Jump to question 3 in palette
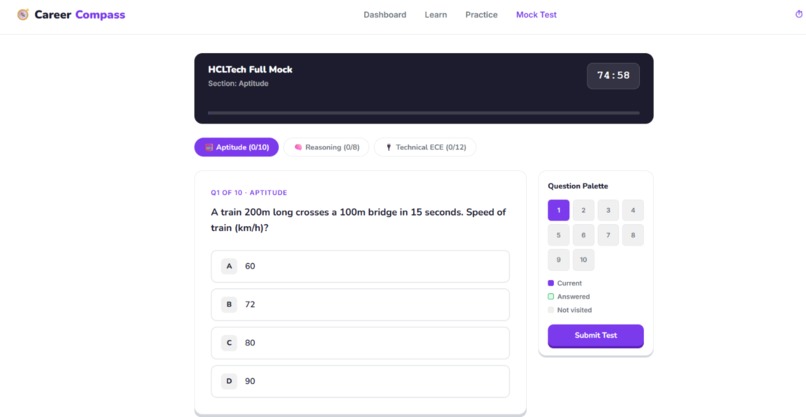This screenshot has height=417, width=806. pos(608,210)
